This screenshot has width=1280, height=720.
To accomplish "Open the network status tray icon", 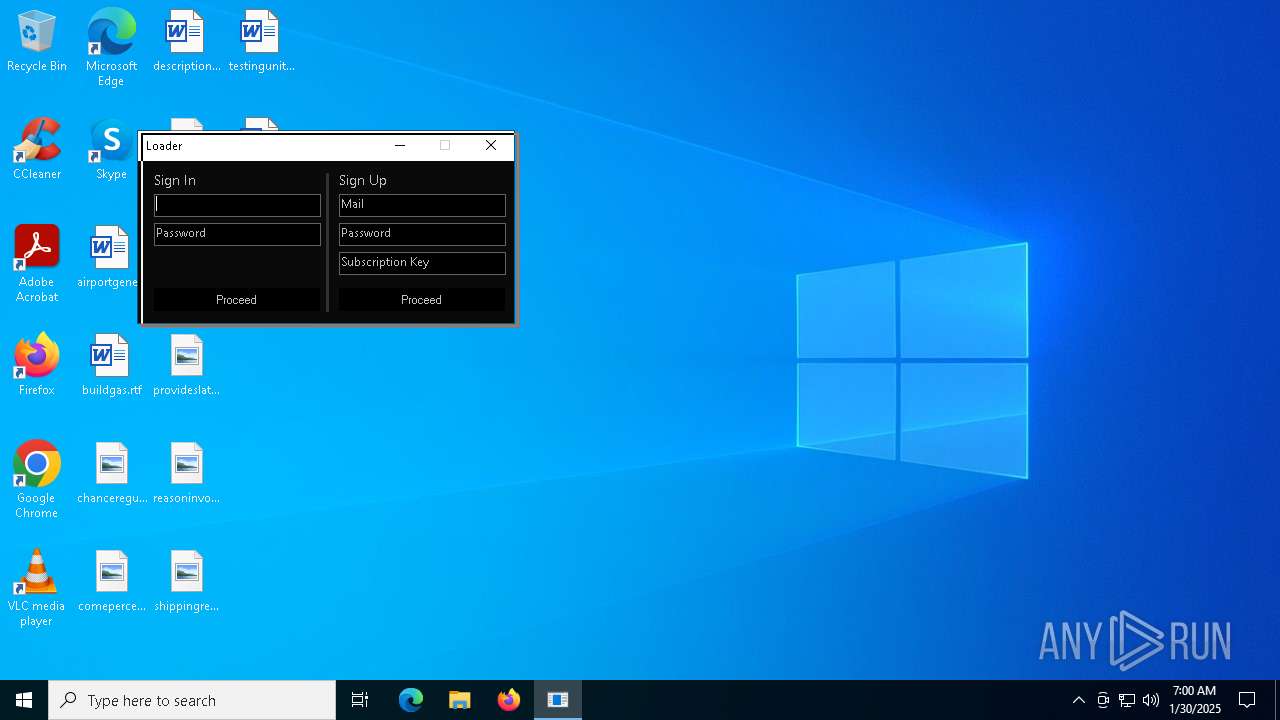I will pos(1127,700).
